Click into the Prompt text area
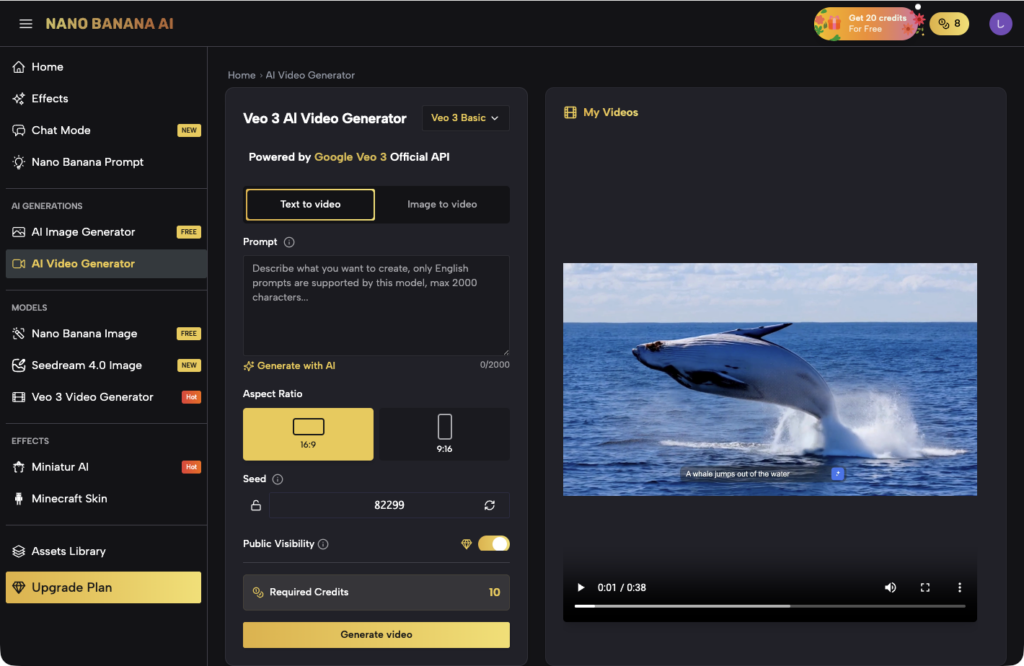The height and width of the screenshot is (666, 1024). click(376, 304)
